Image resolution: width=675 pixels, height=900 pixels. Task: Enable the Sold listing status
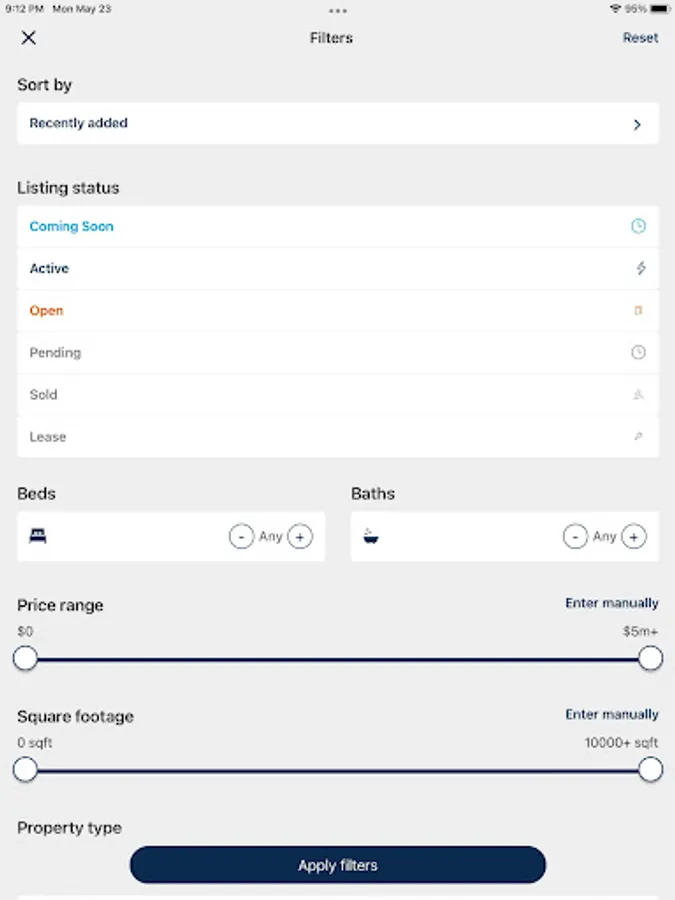tap(44, 395)
